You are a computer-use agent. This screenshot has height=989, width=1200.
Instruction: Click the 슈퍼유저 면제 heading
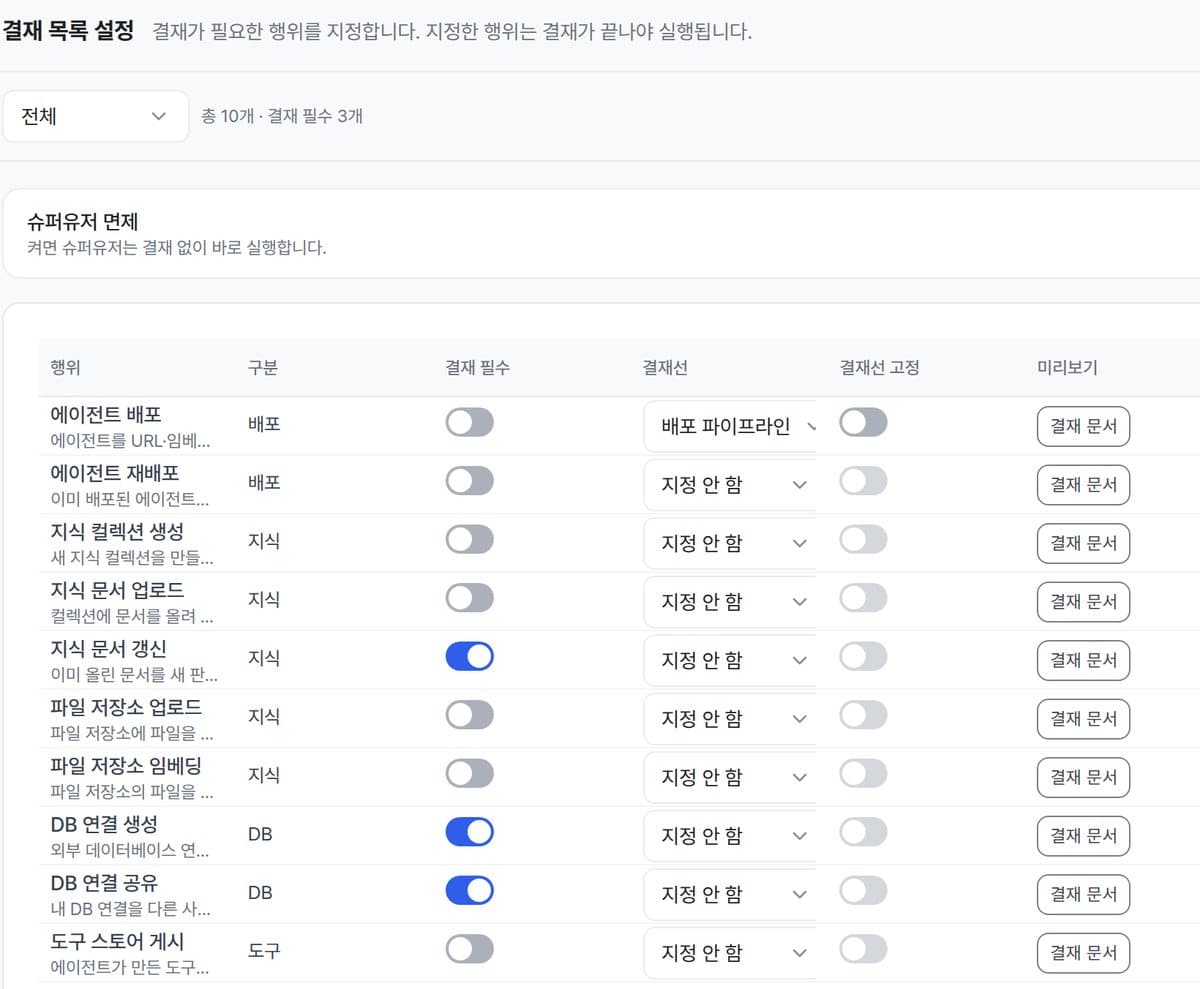click(x=82, y=221)
